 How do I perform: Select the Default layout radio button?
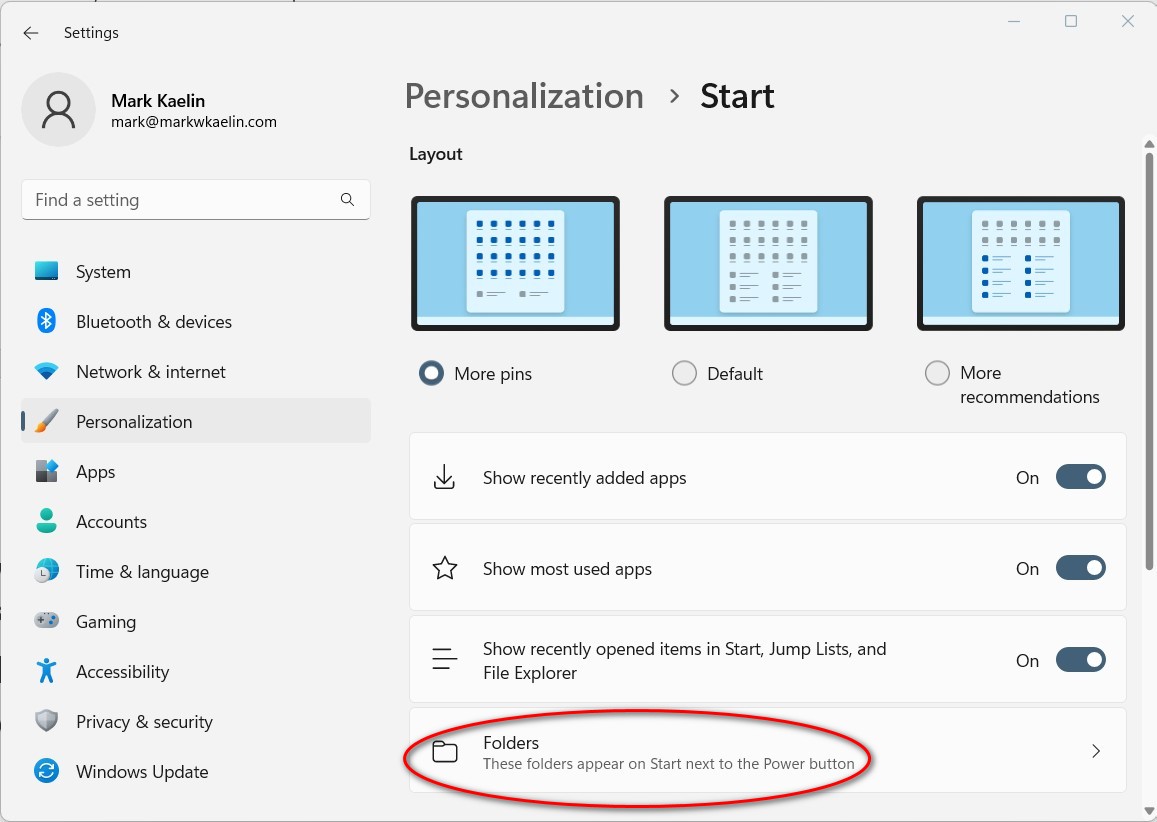click(684, 372)
